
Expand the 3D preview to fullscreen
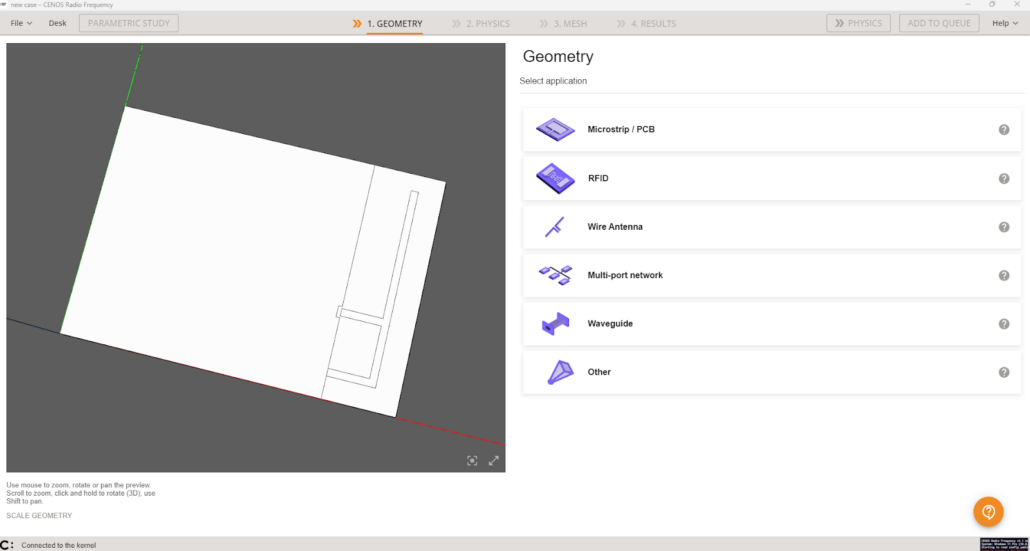coord(494,460)
